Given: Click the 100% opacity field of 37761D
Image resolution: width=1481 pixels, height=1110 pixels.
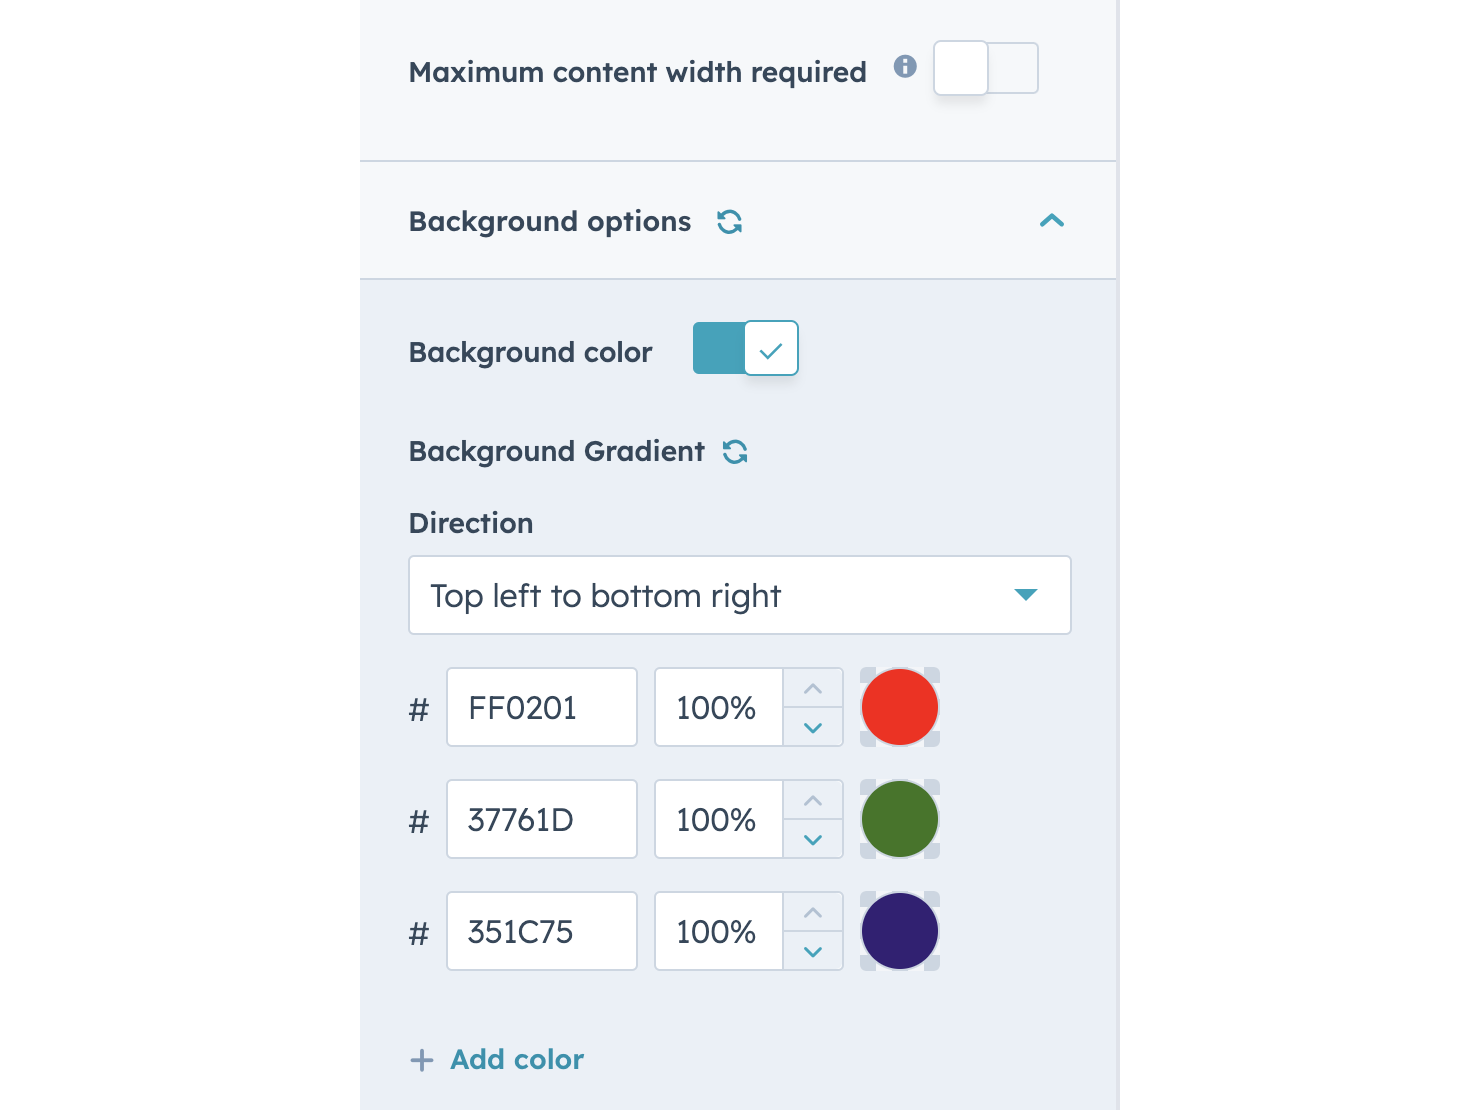Looking at the screenshot, I should (x=715, y=819).
